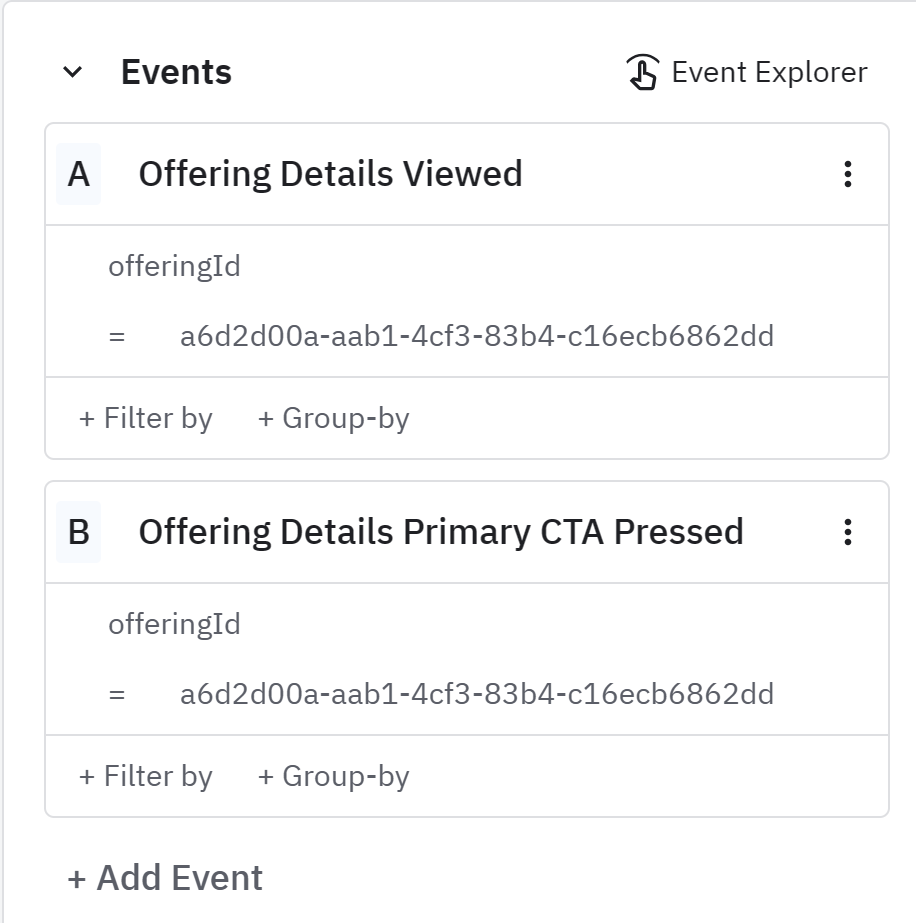Edit the offeringId value in event A

click(x=477, y=336)
